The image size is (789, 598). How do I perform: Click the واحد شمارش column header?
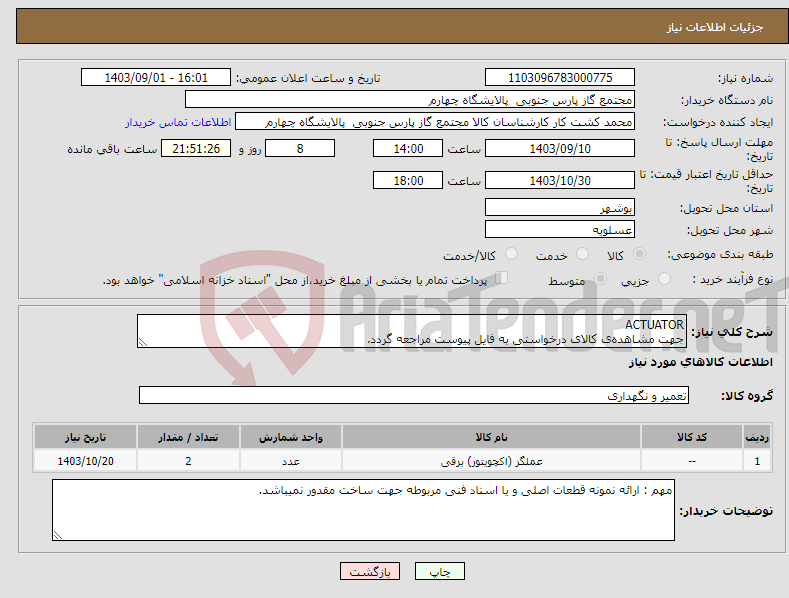pos(291,437)
